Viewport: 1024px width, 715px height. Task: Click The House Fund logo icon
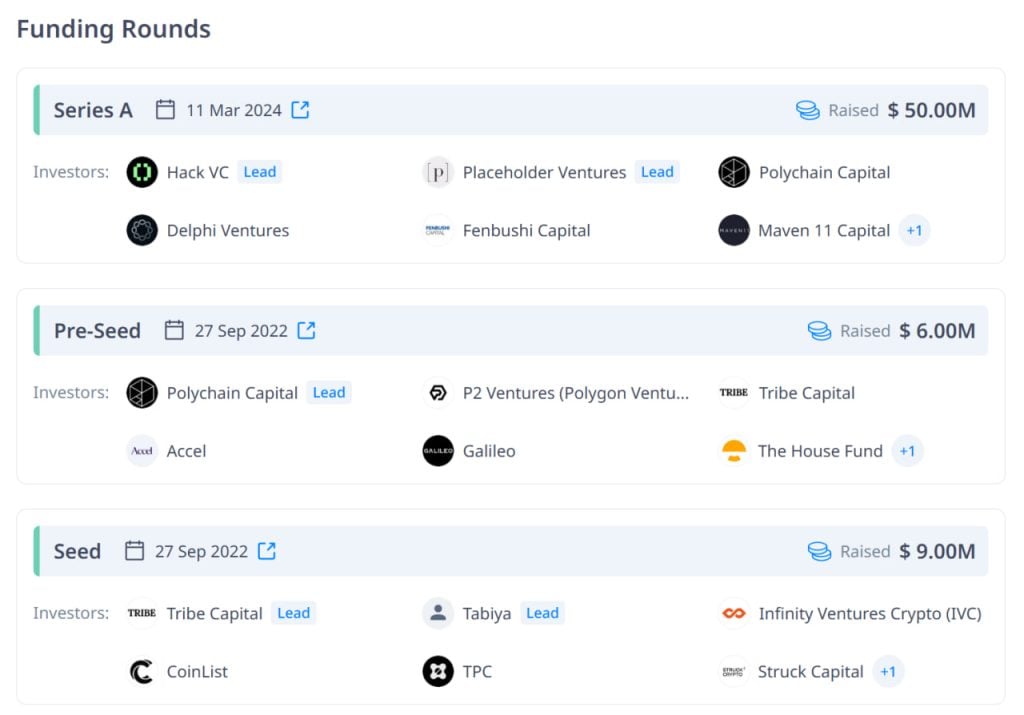pos(734,451)
